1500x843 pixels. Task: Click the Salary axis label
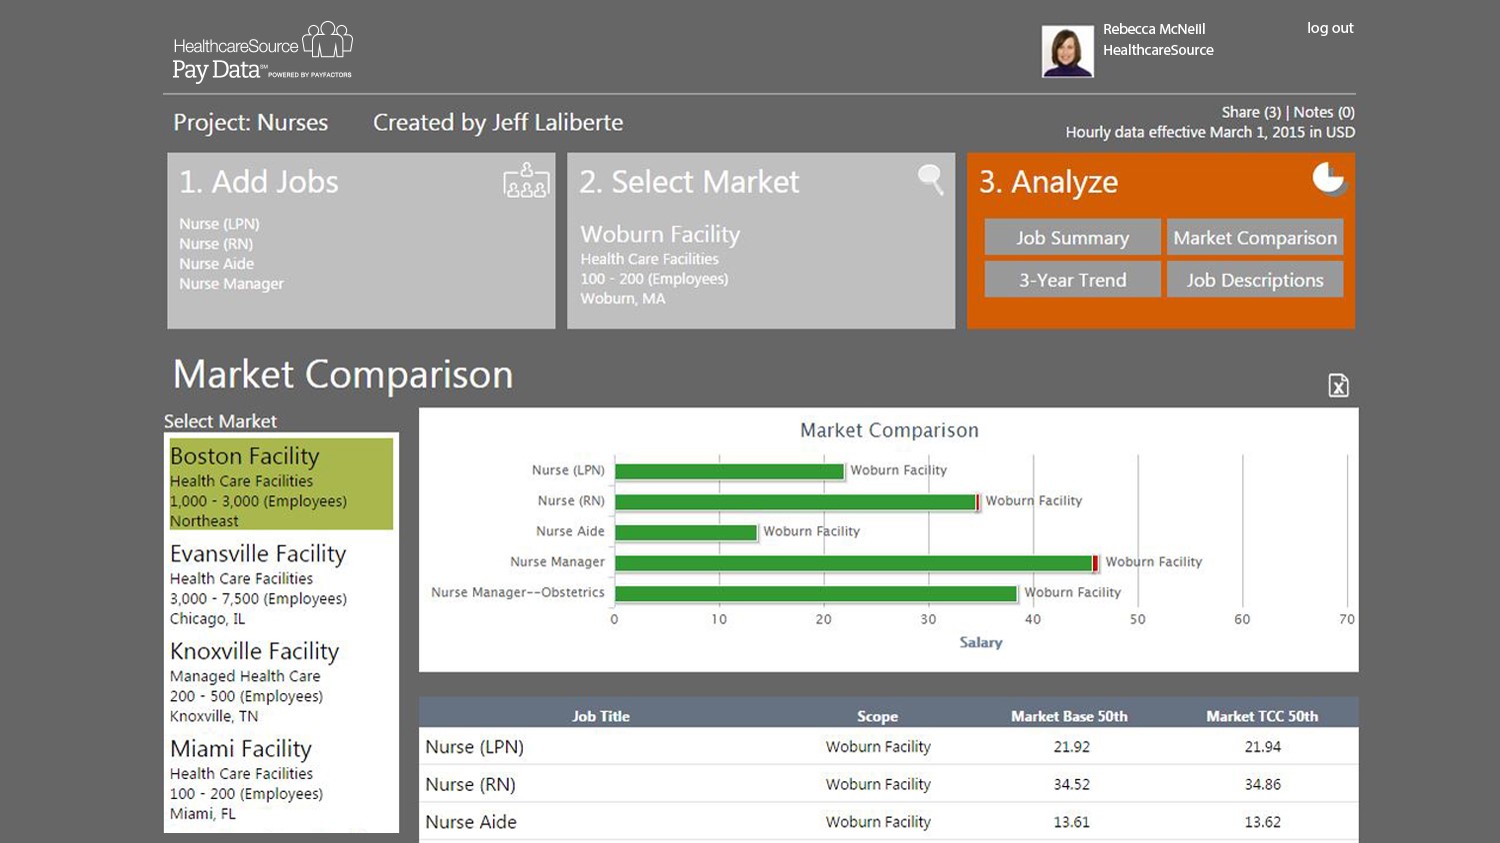click(x=981, y=643)
